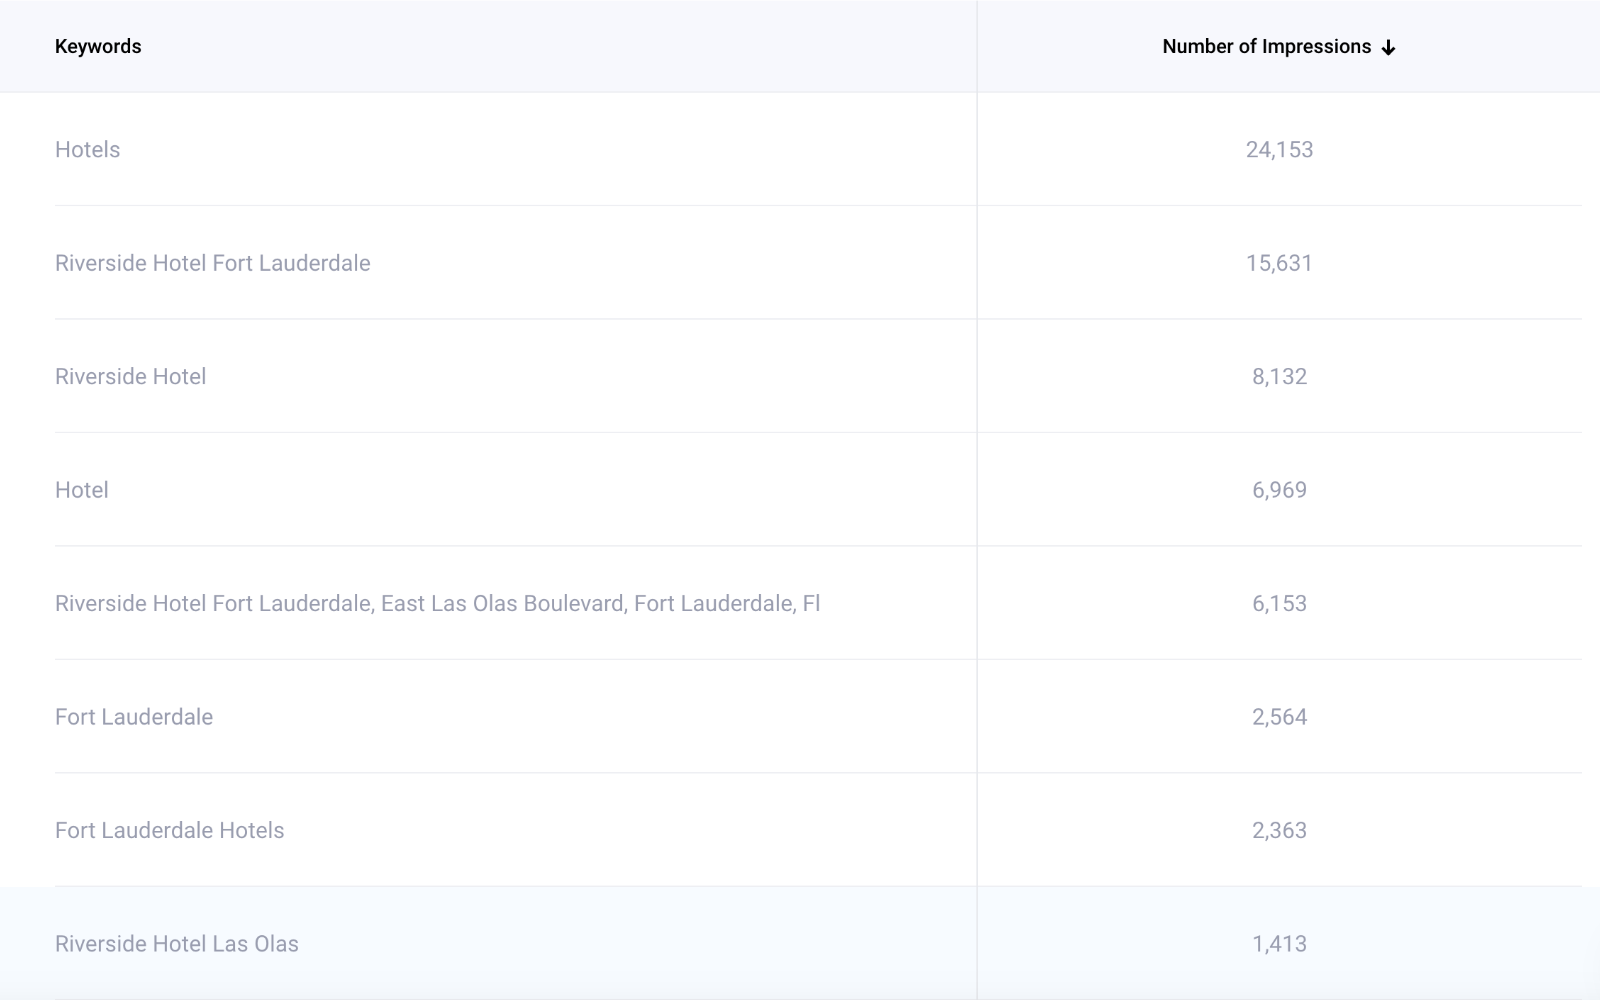Viewport: 1600px width, 1000px height.
Task: Click the 1,413 impressions value
Action: (x=1279, y=944)
